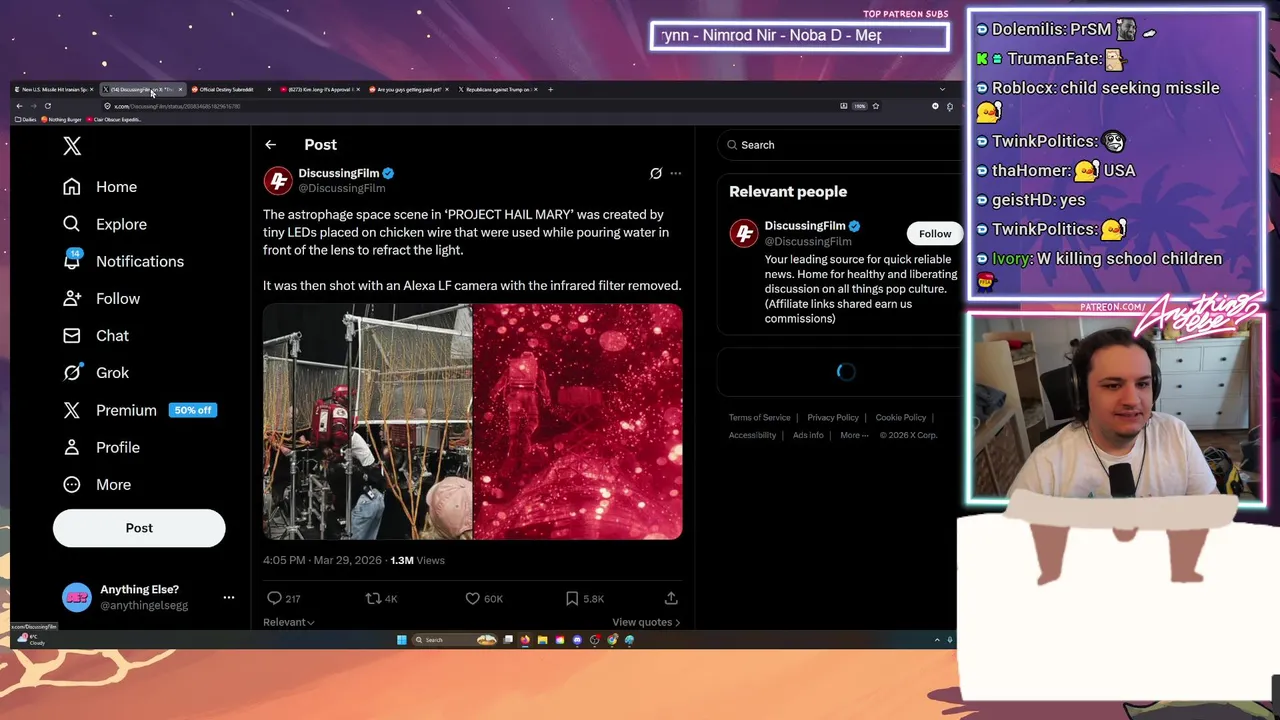Open DiscussingFilm avatar in Relevant people
The height and width of the screenshot is (720, 1280).
(744, 233)
